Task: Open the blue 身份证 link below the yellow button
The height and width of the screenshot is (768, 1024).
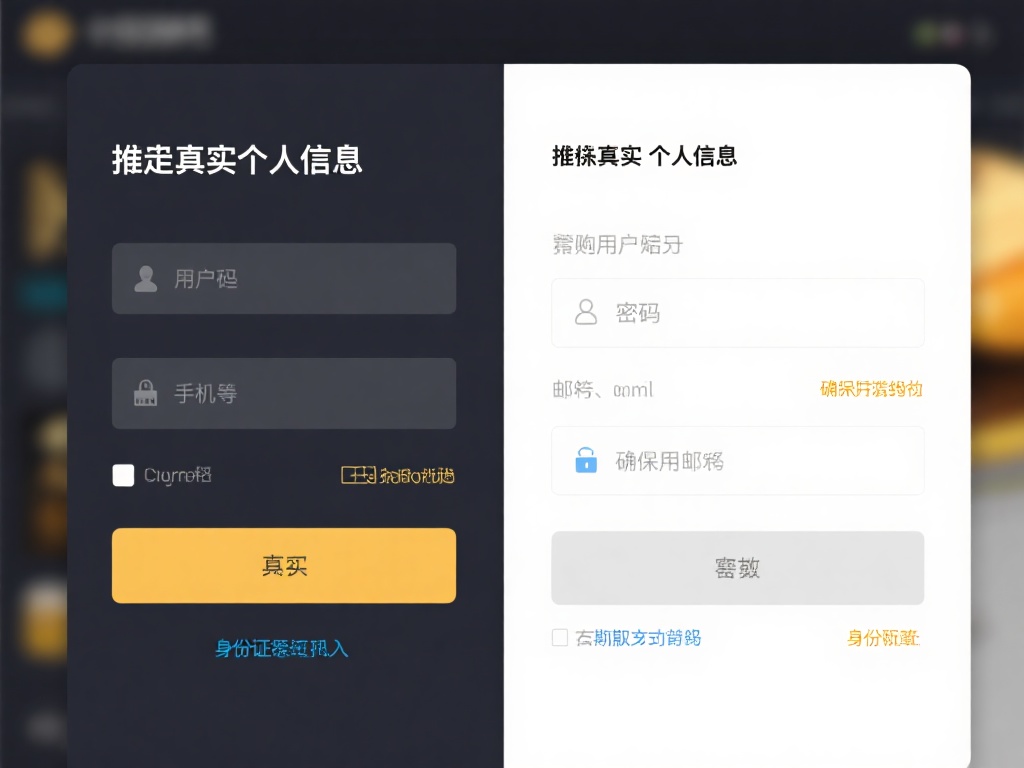Action: (x=283, y=648)
